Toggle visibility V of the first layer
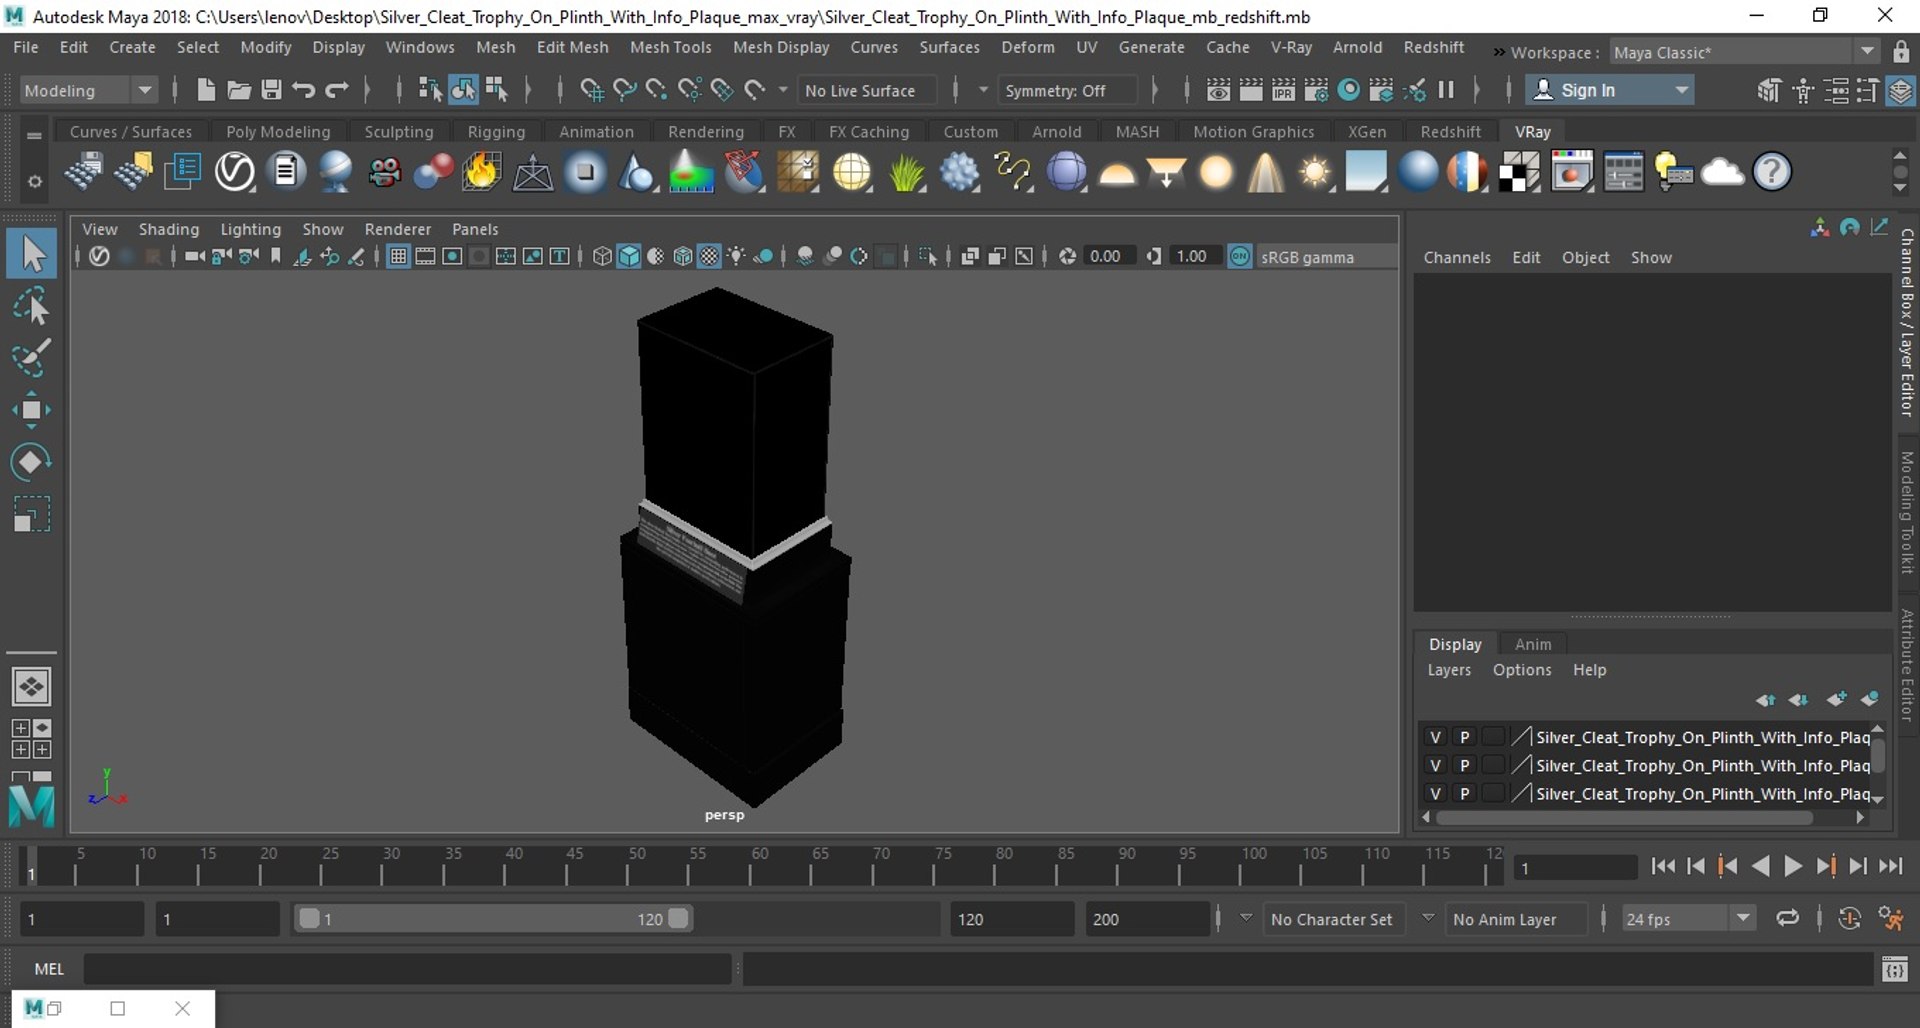Viewport: 1920px width, 1028px height. pos(1435,737)
